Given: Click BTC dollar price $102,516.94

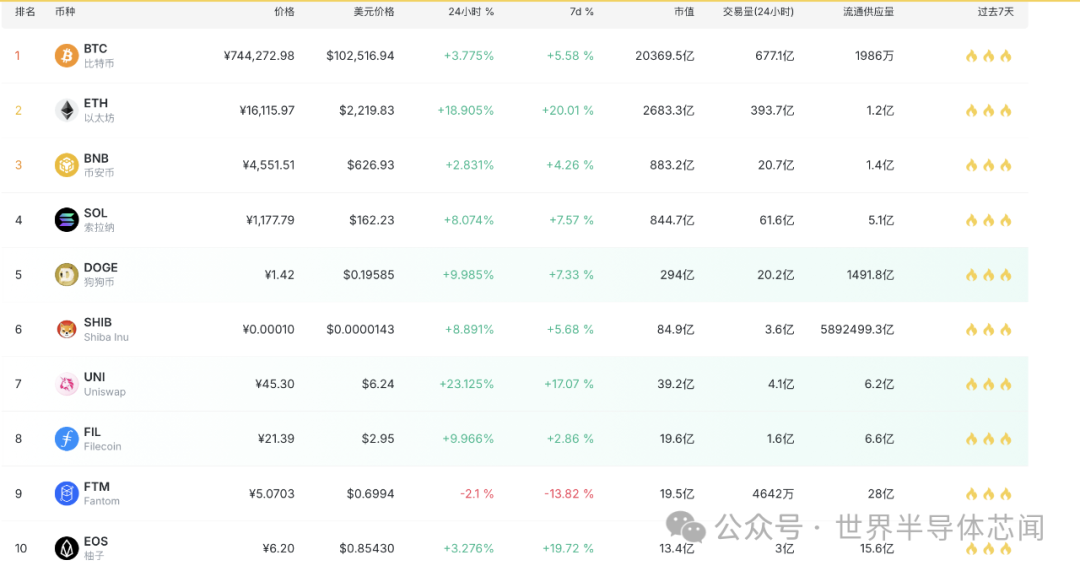Looking at the screenshot, I should coord(360,56).
